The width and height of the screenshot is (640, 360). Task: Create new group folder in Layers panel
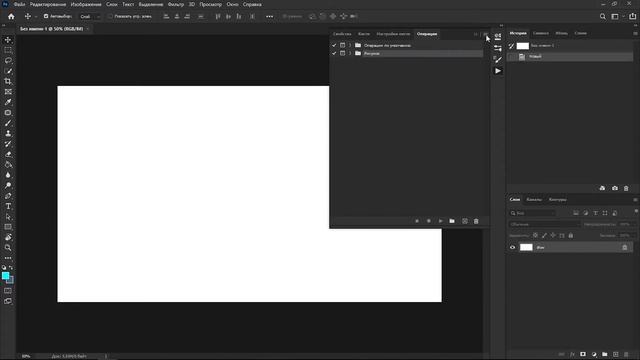click(x=604, y=354)
